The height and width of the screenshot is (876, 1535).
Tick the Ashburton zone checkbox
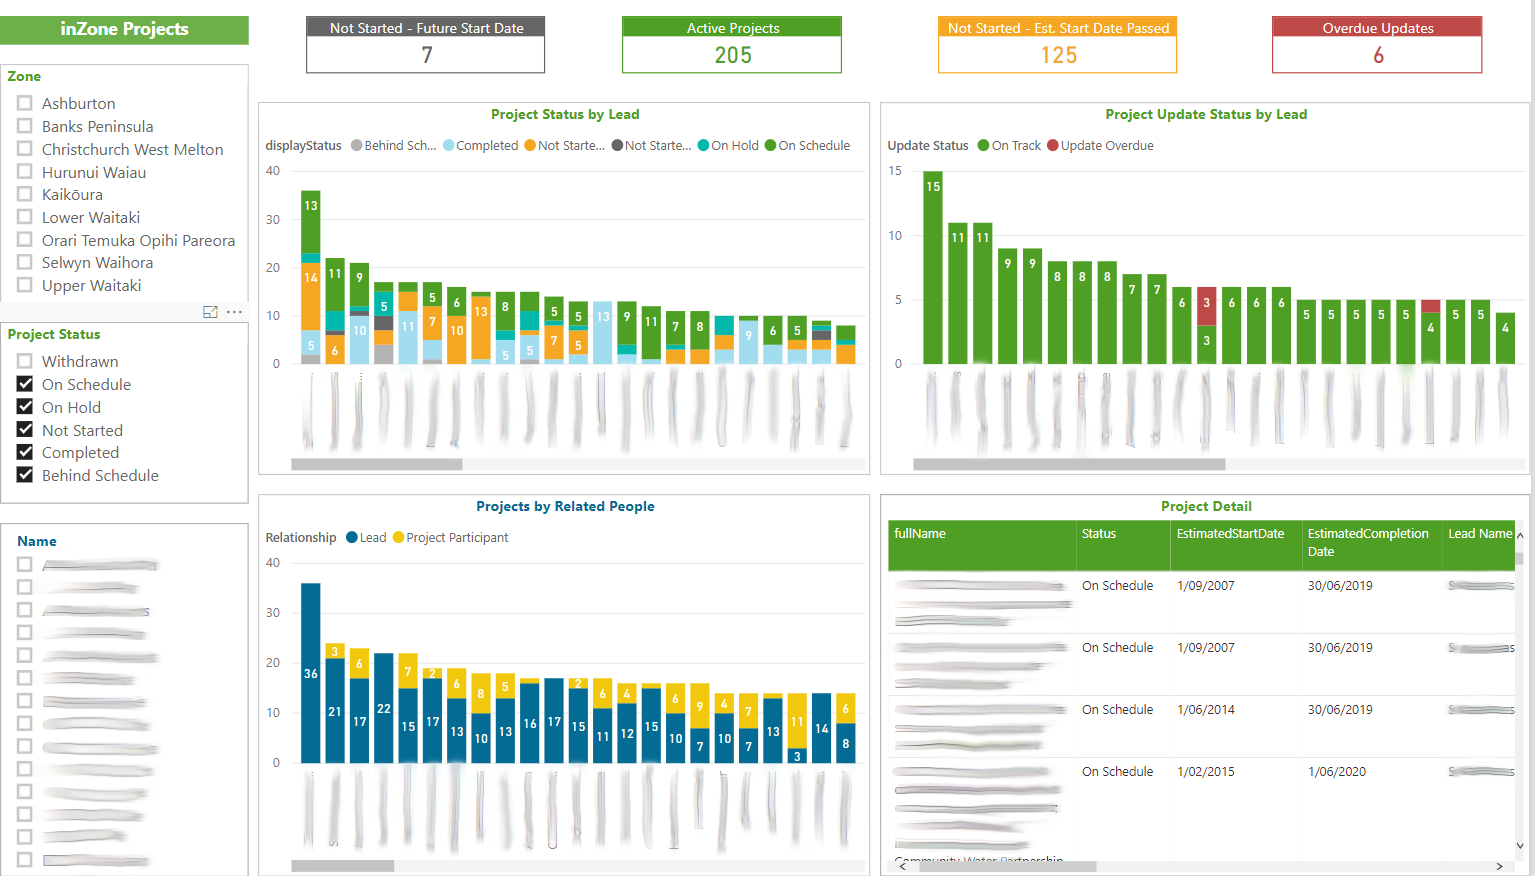coord(25,103)
